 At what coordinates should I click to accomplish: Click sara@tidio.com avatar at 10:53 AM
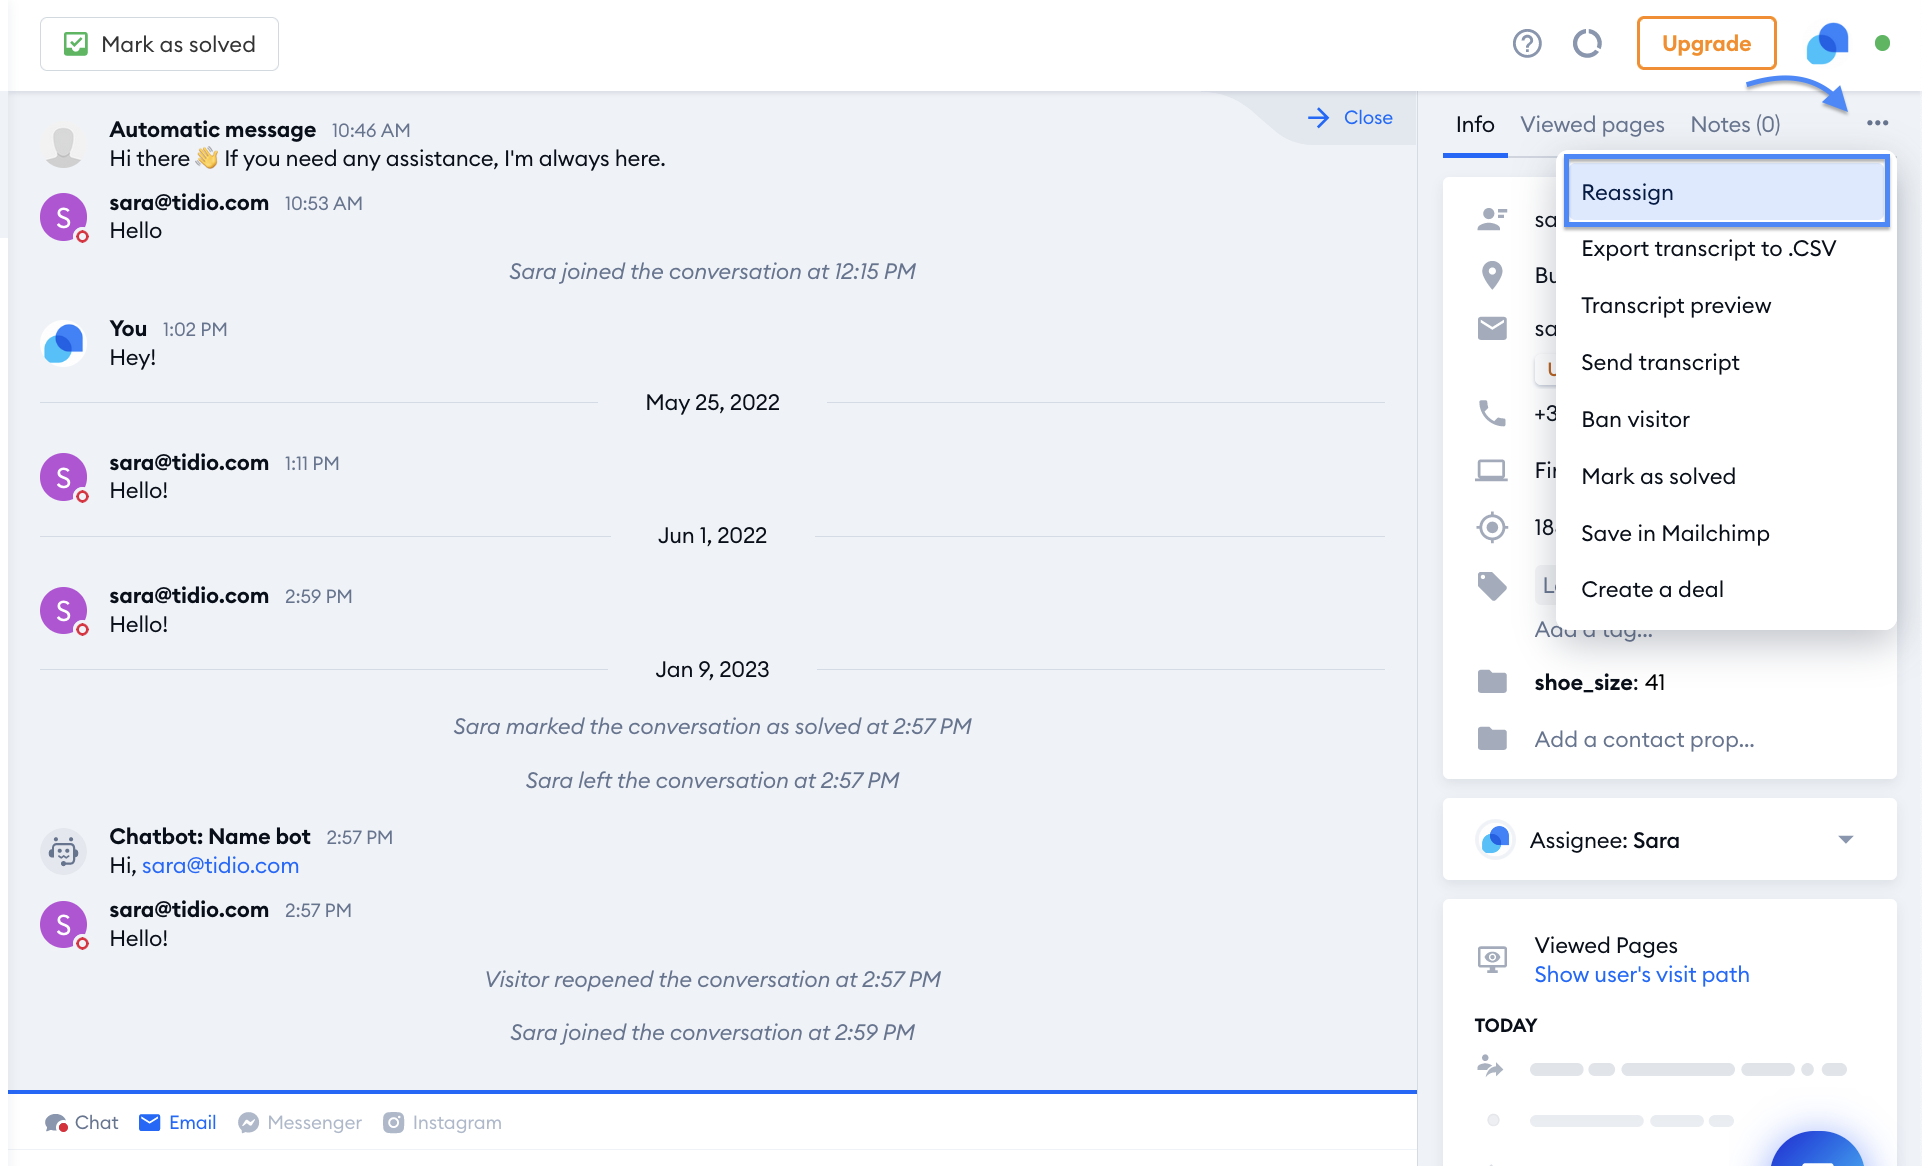[63, 217]
